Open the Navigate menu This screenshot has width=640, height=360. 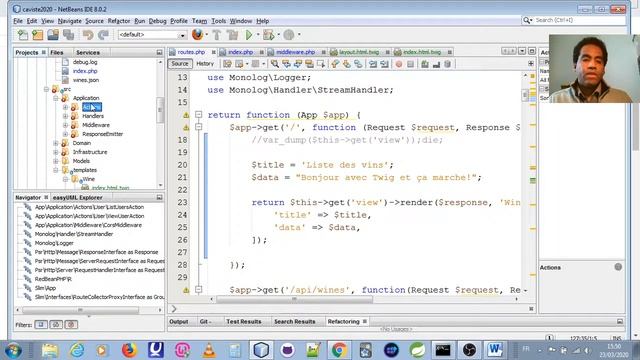pyautogui.click(x=69, y=21)
